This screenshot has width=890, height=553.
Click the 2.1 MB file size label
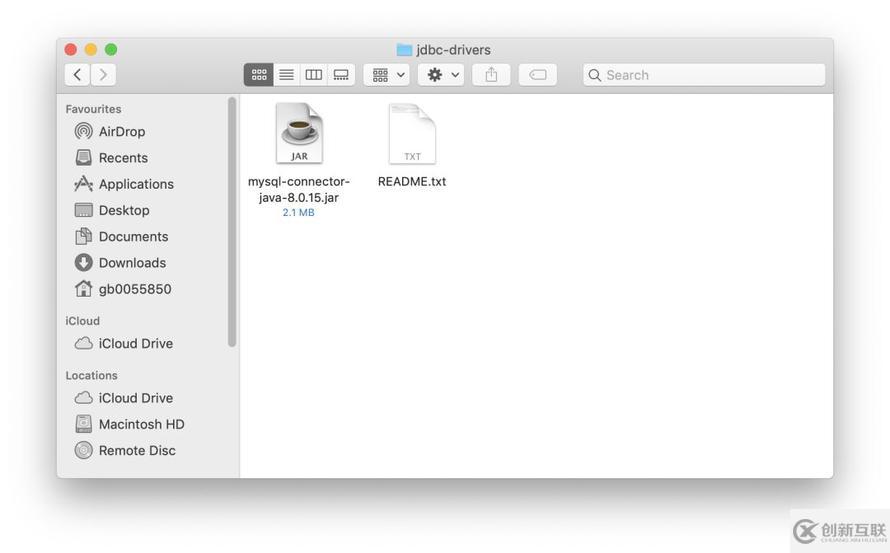(x=299, y=212)
